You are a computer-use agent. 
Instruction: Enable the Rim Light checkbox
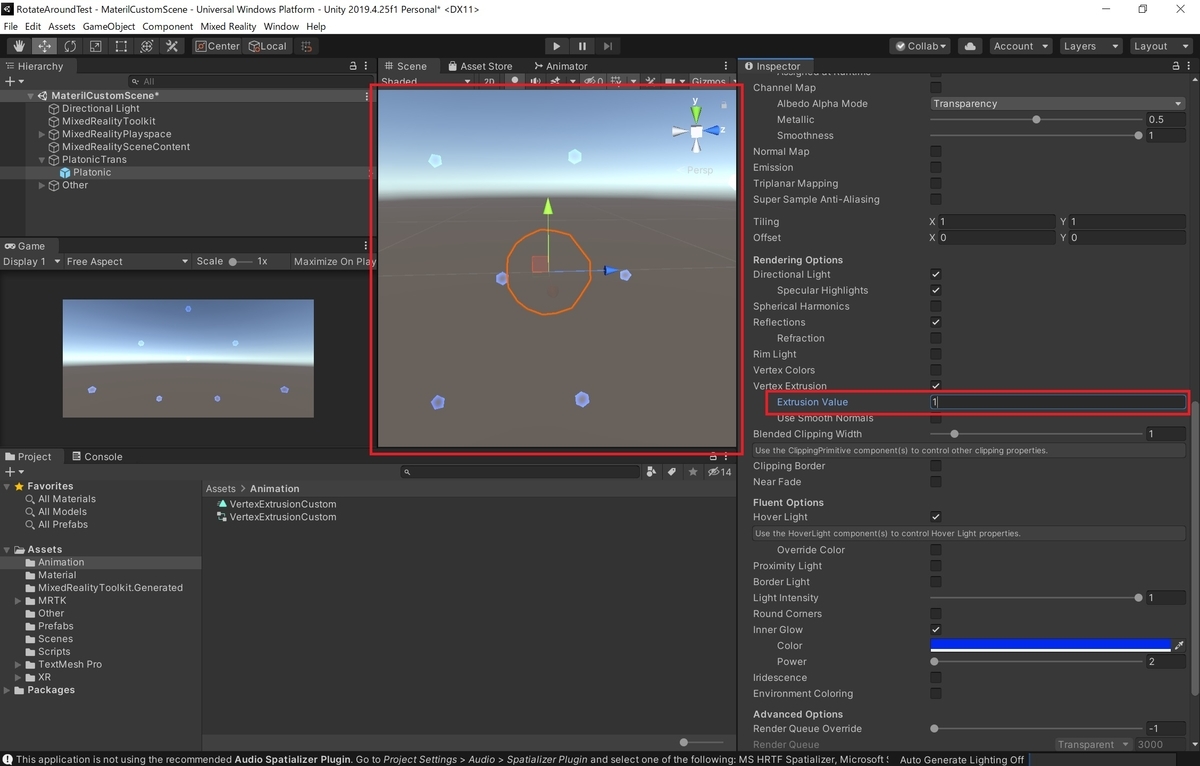click(936, 354)
